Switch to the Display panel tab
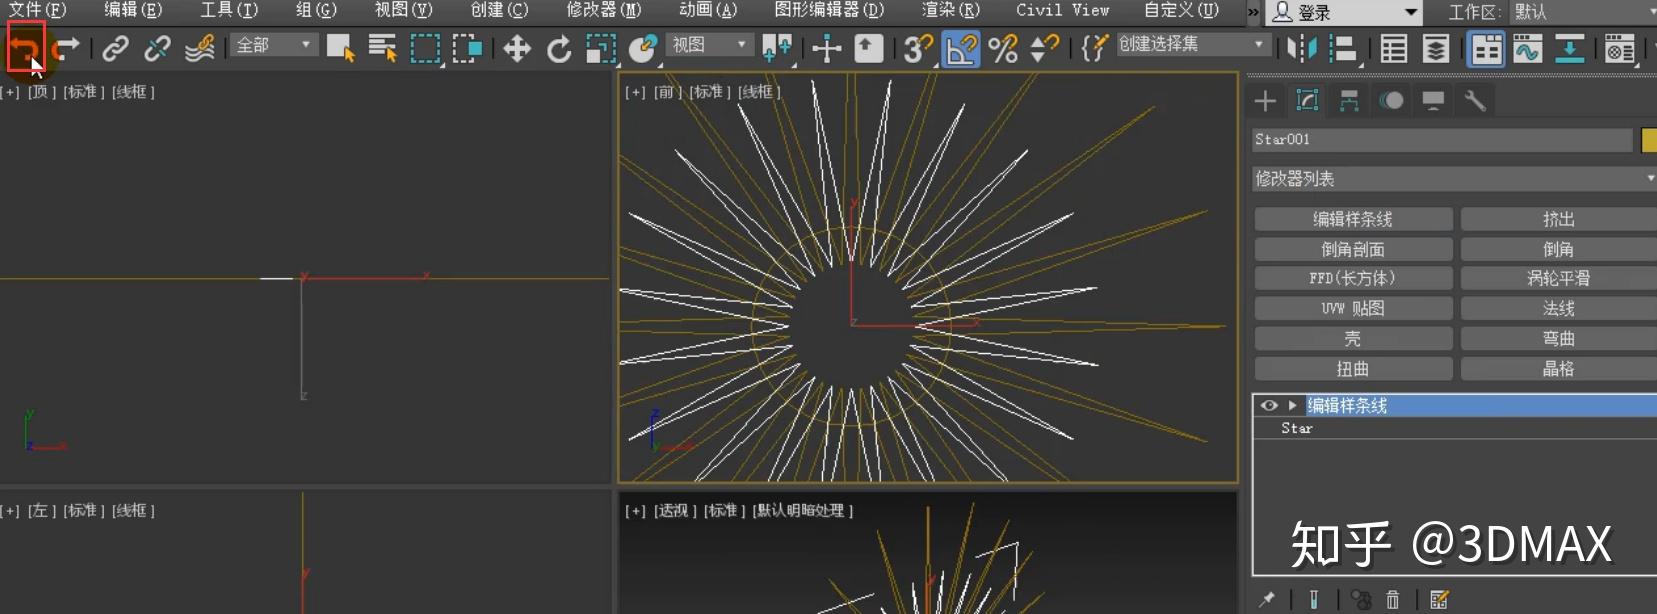Viewport: 1657px width, 614px height. [x=1433, y=100]
